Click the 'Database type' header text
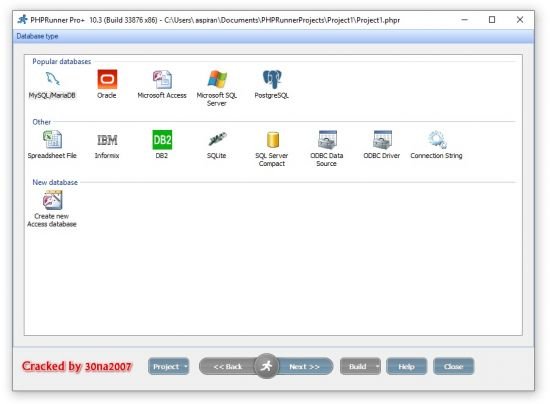Screen dimensions: 550x404 [x=37, y=36]
